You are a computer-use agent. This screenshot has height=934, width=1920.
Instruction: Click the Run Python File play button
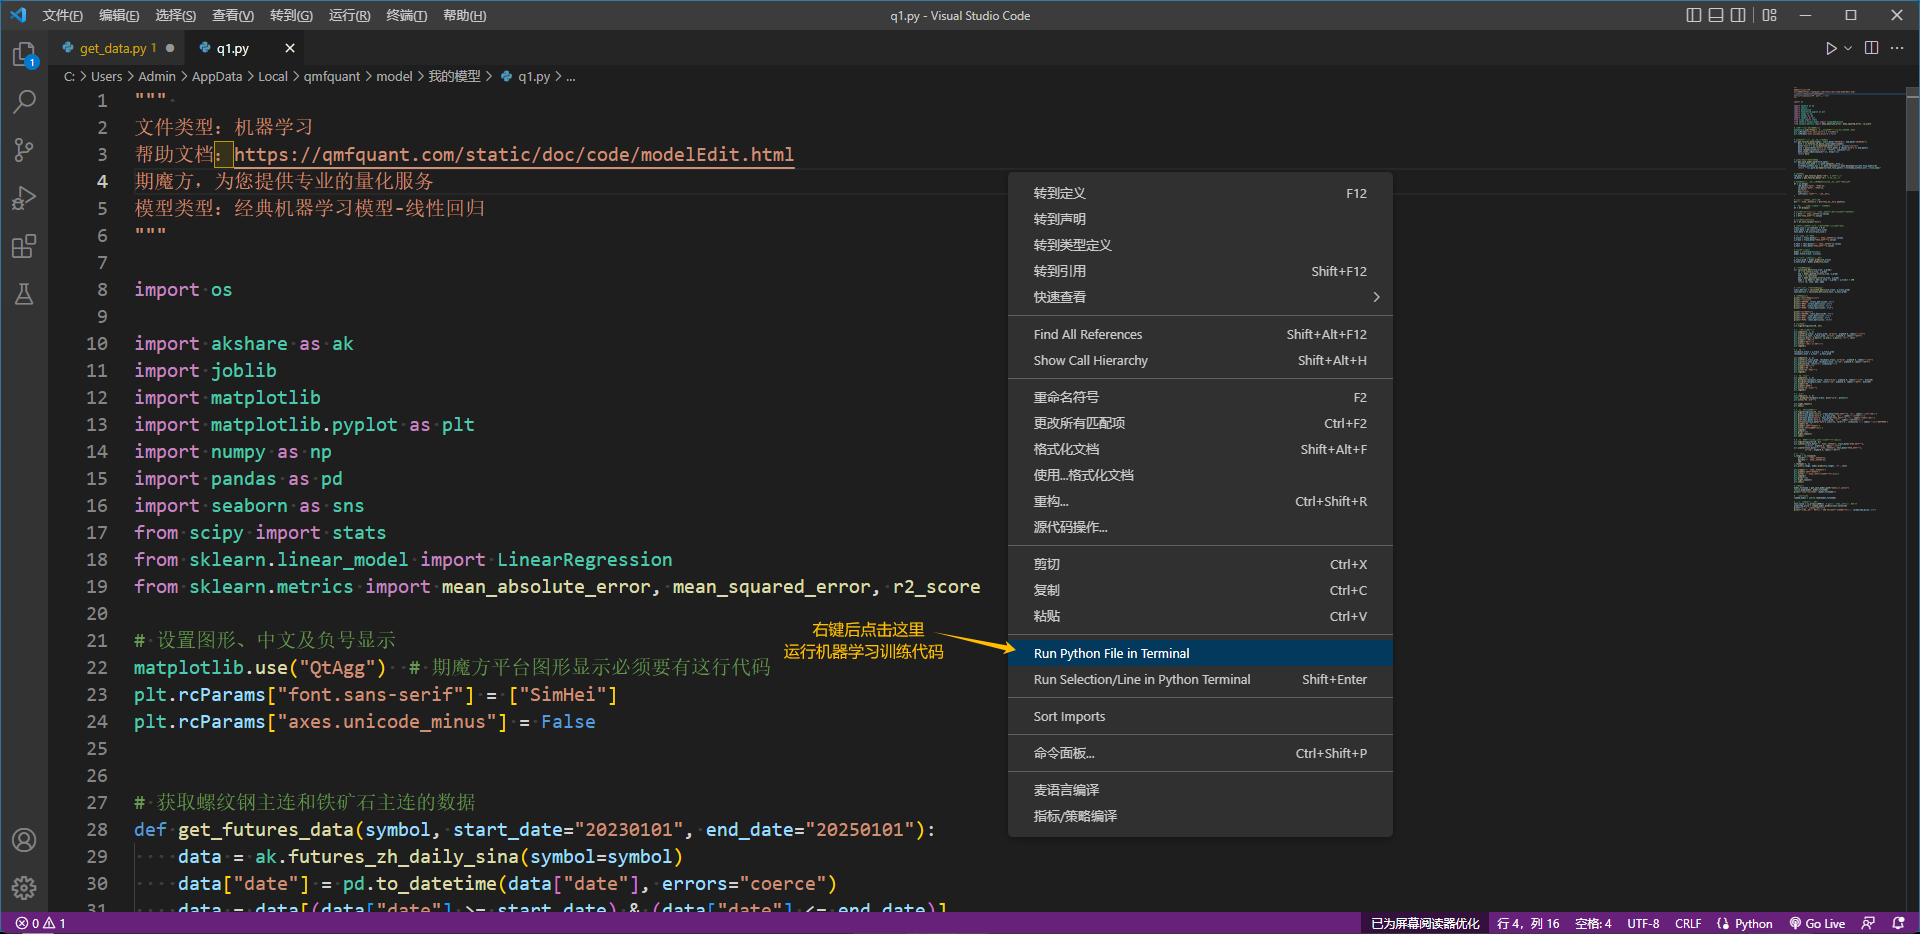coord(1831,48)
